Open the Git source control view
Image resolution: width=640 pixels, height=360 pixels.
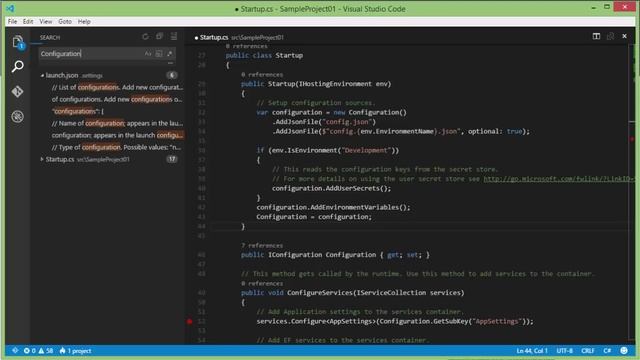click(x=17, y=91)
